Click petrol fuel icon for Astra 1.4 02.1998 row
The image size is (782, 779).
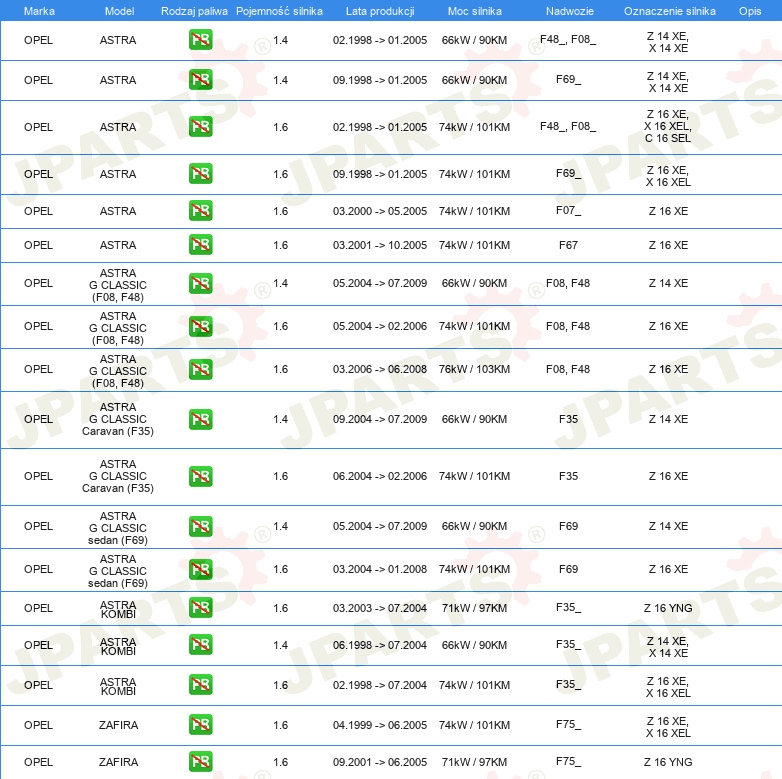pyautogui.click(x=200, y=40)
